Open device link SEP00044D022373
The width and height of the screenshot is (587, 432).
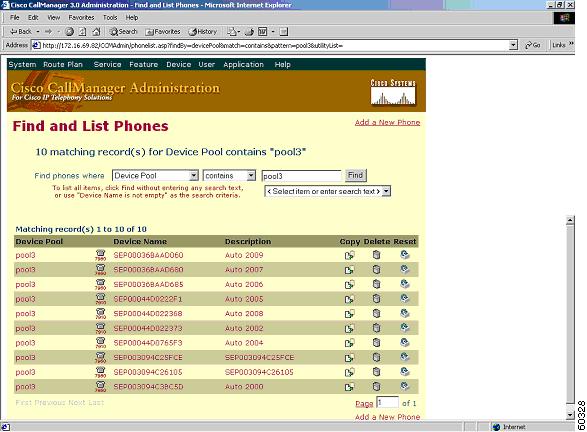click(x=148, y=328)
